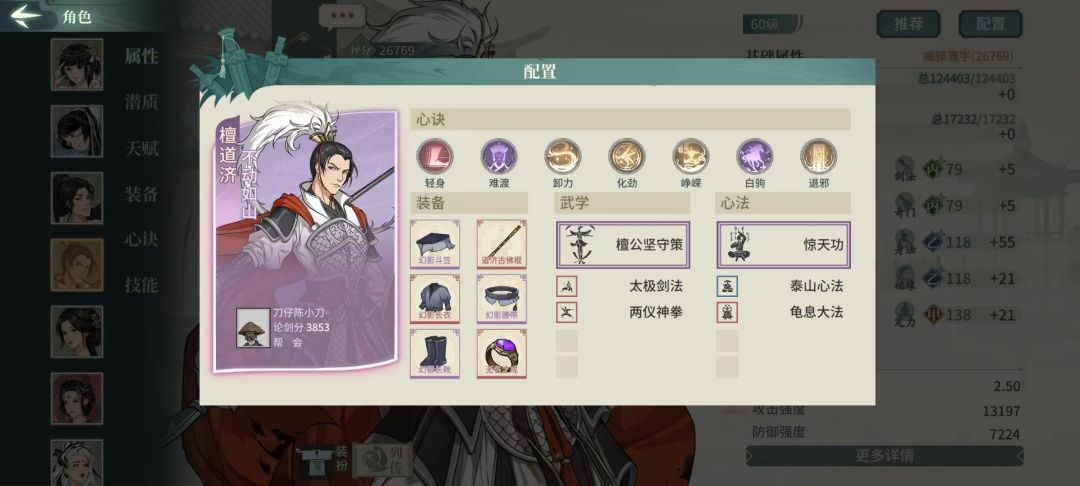The width and height of the screenshot is (1080, 486).
Task: Click the 退邪 skill icon
Action: (x=819, y=156)
